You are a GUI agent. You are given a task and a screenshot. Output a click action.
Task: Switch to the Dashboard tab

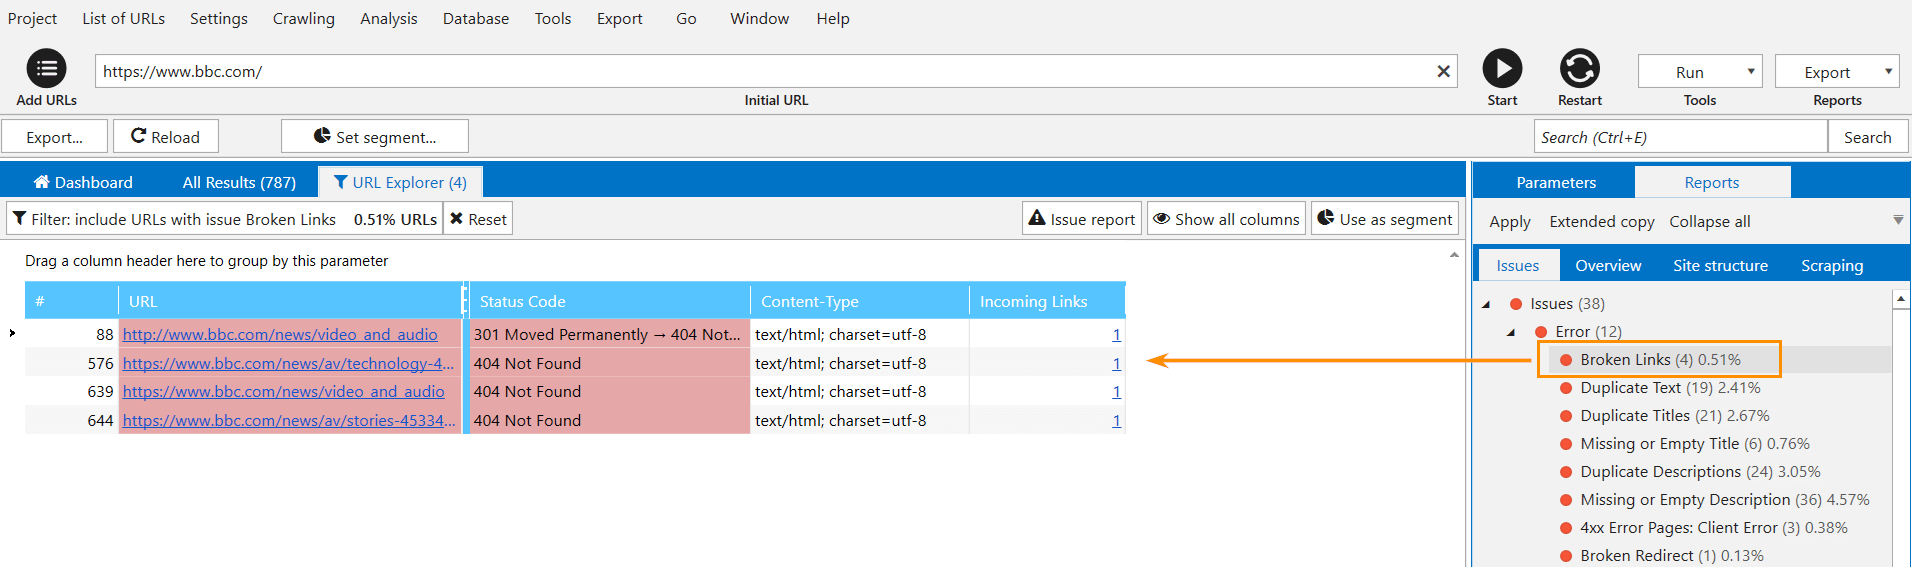click(x=83, y=182)
